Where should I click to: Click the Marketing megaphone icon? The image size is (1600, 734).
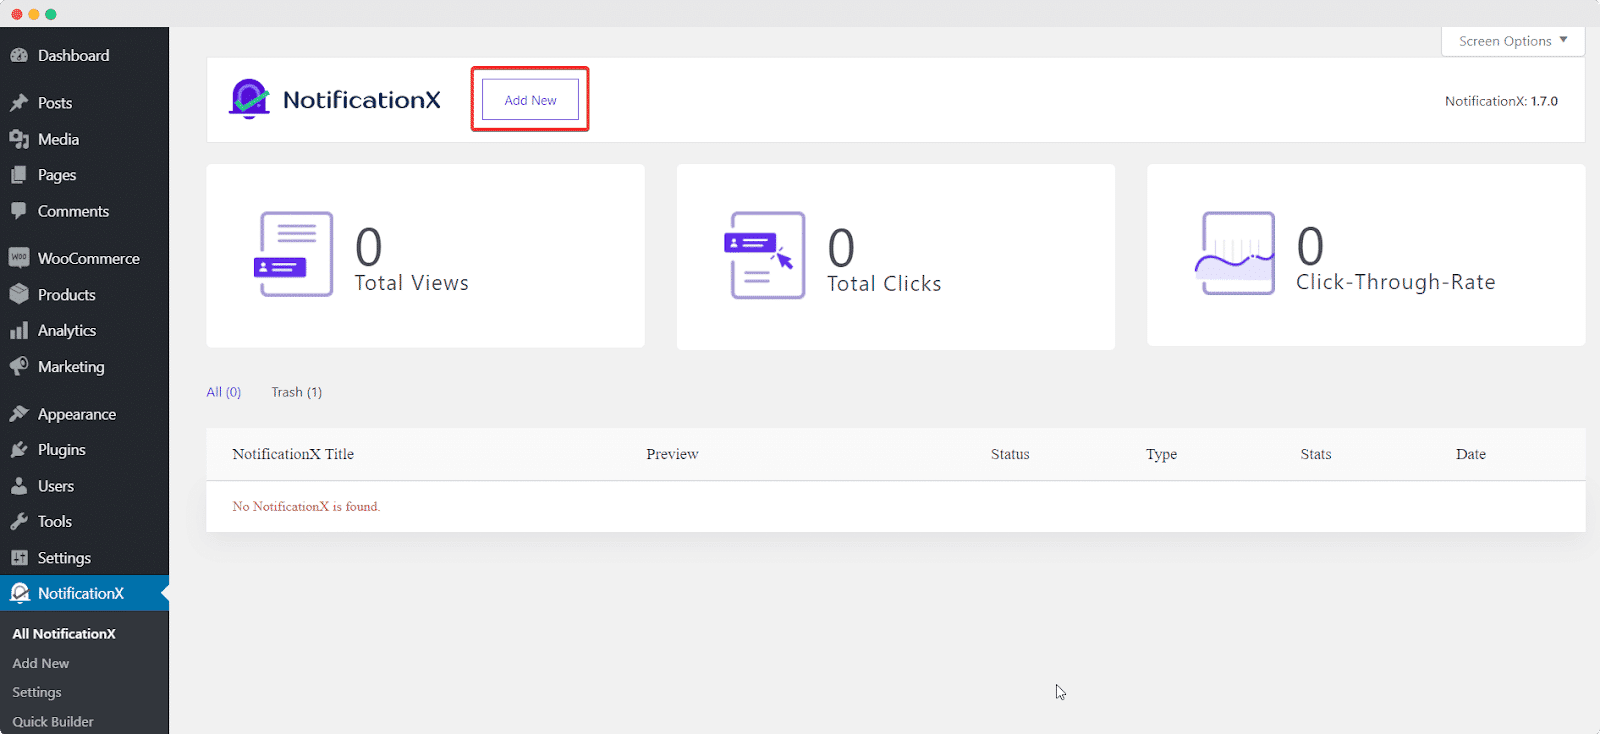pyautogui.click(x=19, y=367)
